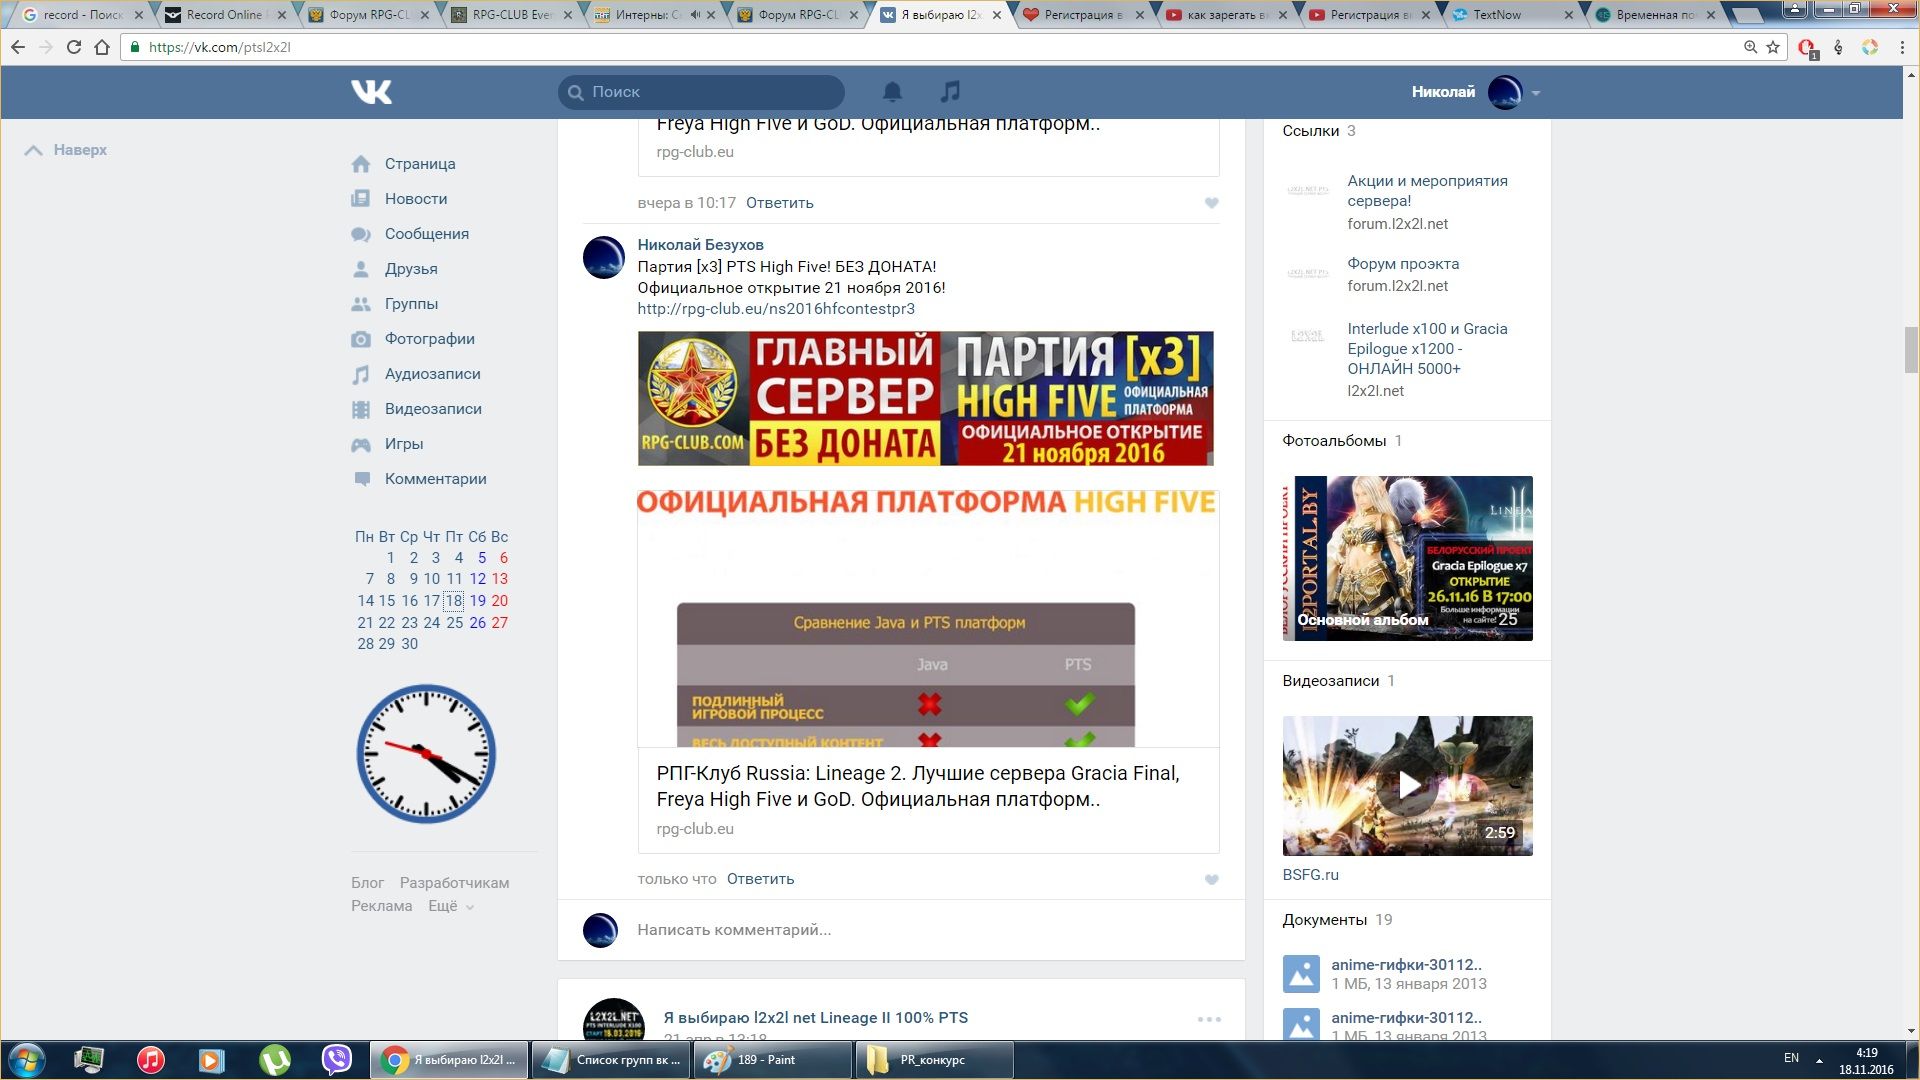Click Ответить under только что comment
The height and width of the screenshot is (1080, 1920).
click(x=760, y=879)
